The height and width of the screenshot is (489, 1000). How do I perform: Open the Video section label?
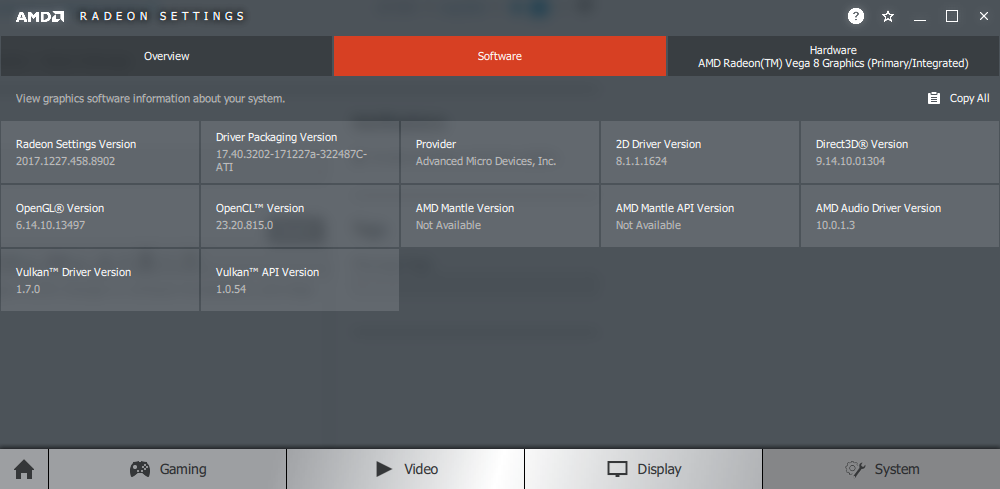[421, 469]
